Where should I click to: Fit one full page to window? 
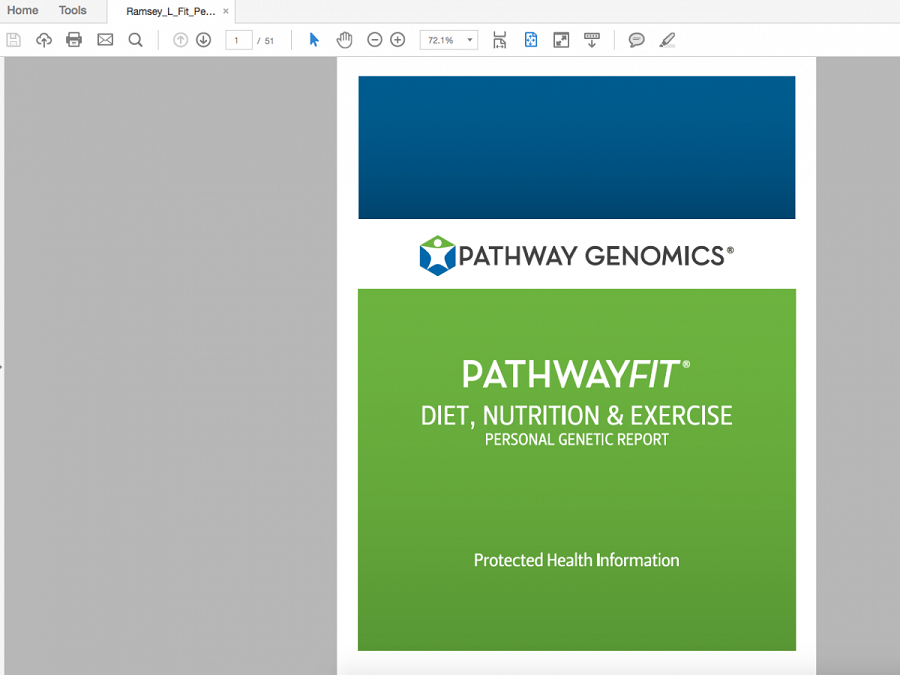click(x=531, y=40)
